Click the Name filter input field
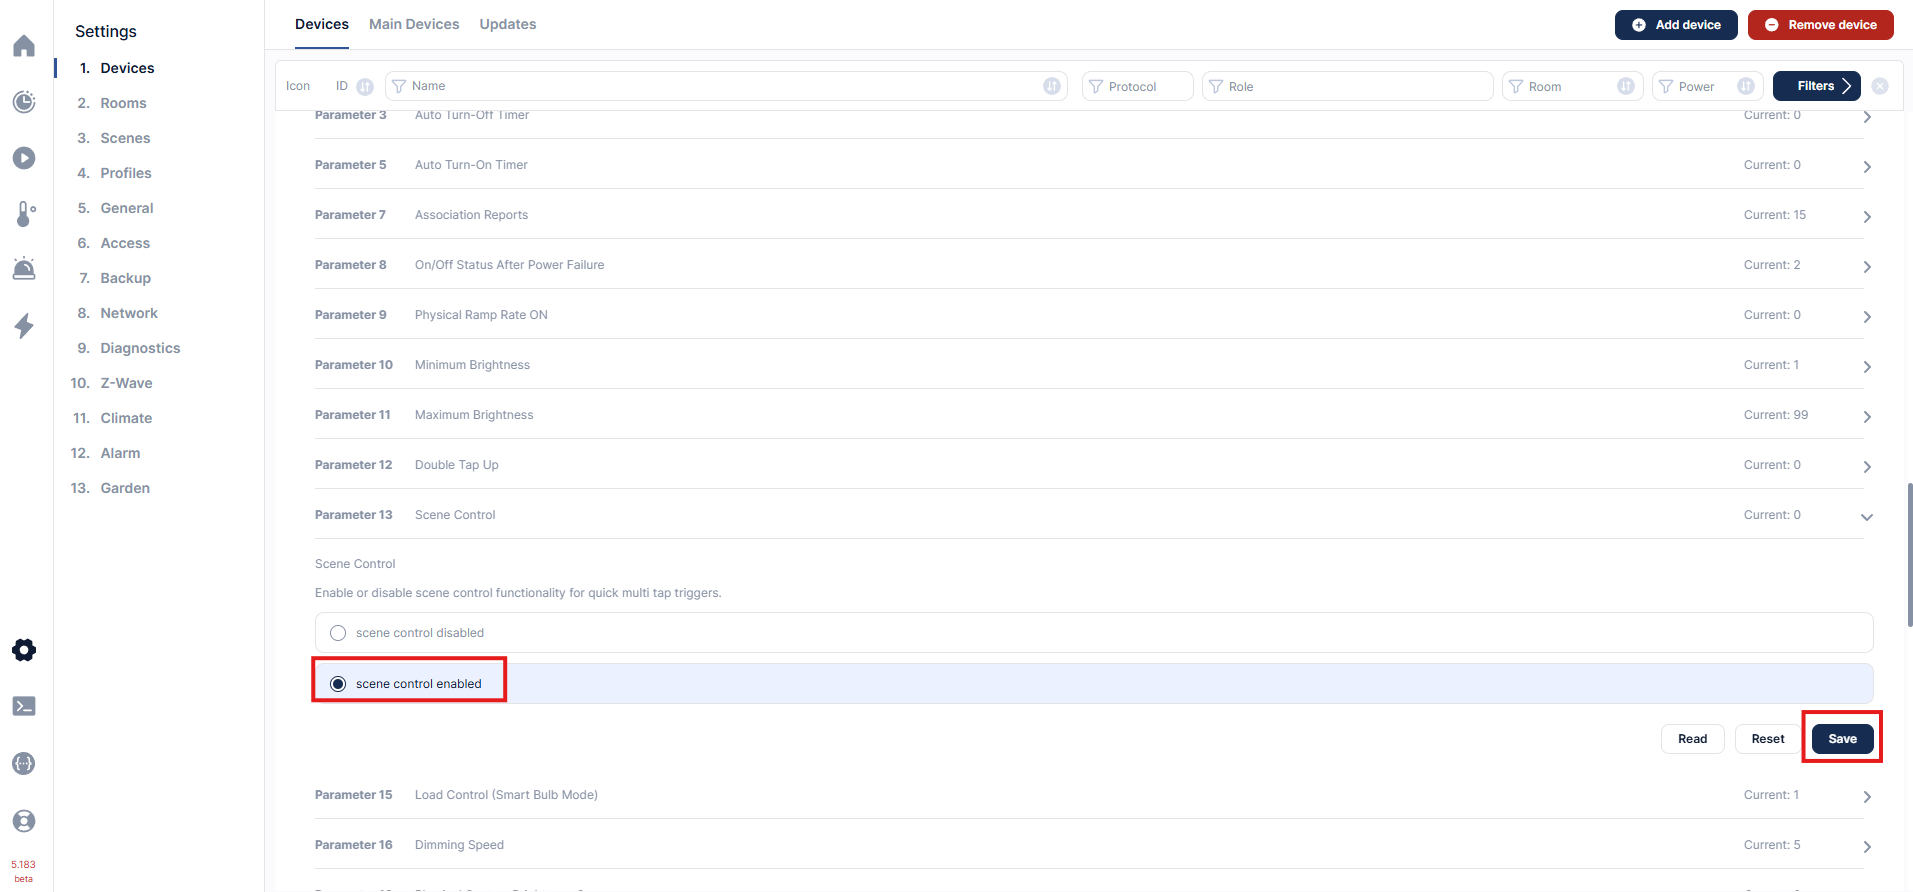Viewport: 1913px width, 892px height. [726, 86]
